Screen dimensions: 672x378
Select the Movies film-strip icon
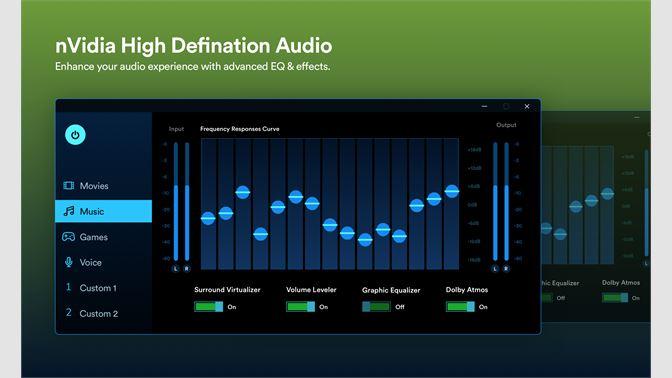click(69, 186)
